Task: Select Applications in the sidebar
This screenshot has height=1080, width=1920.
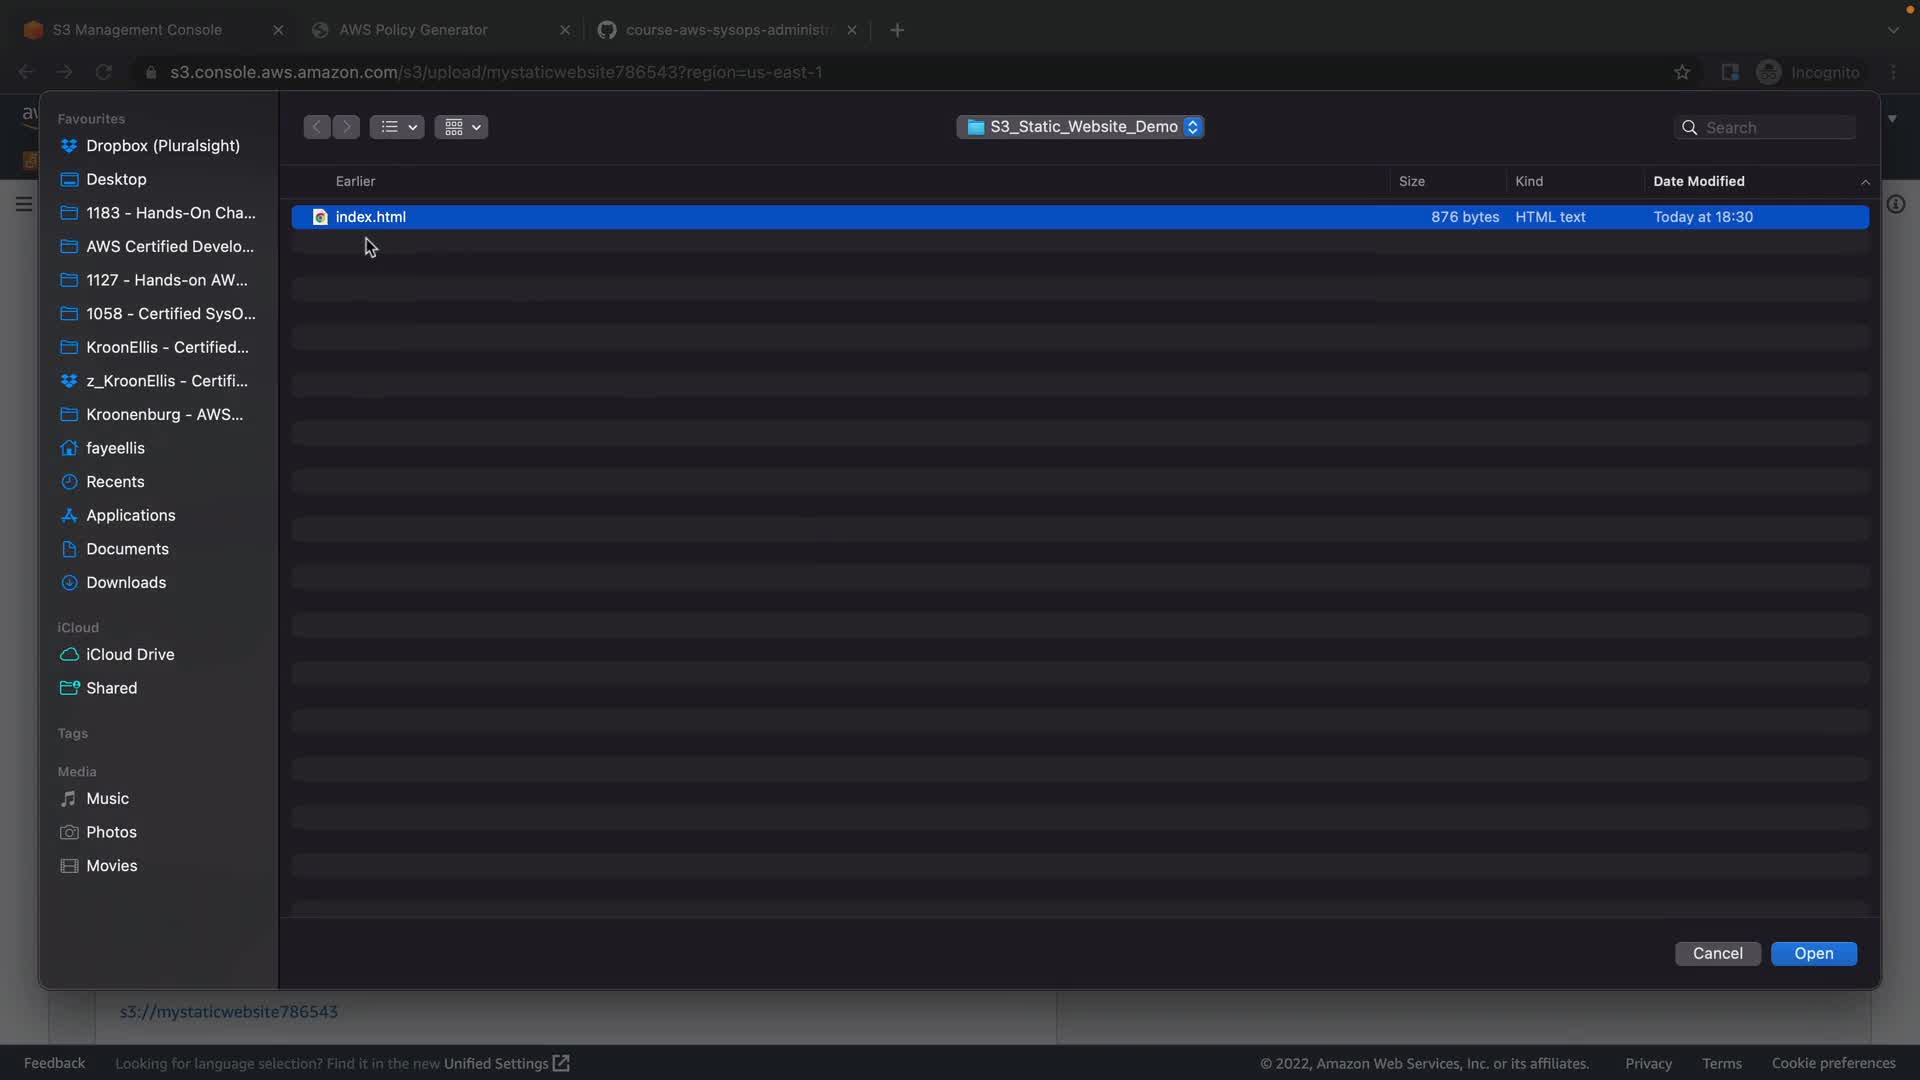Action: pos(130,515)
